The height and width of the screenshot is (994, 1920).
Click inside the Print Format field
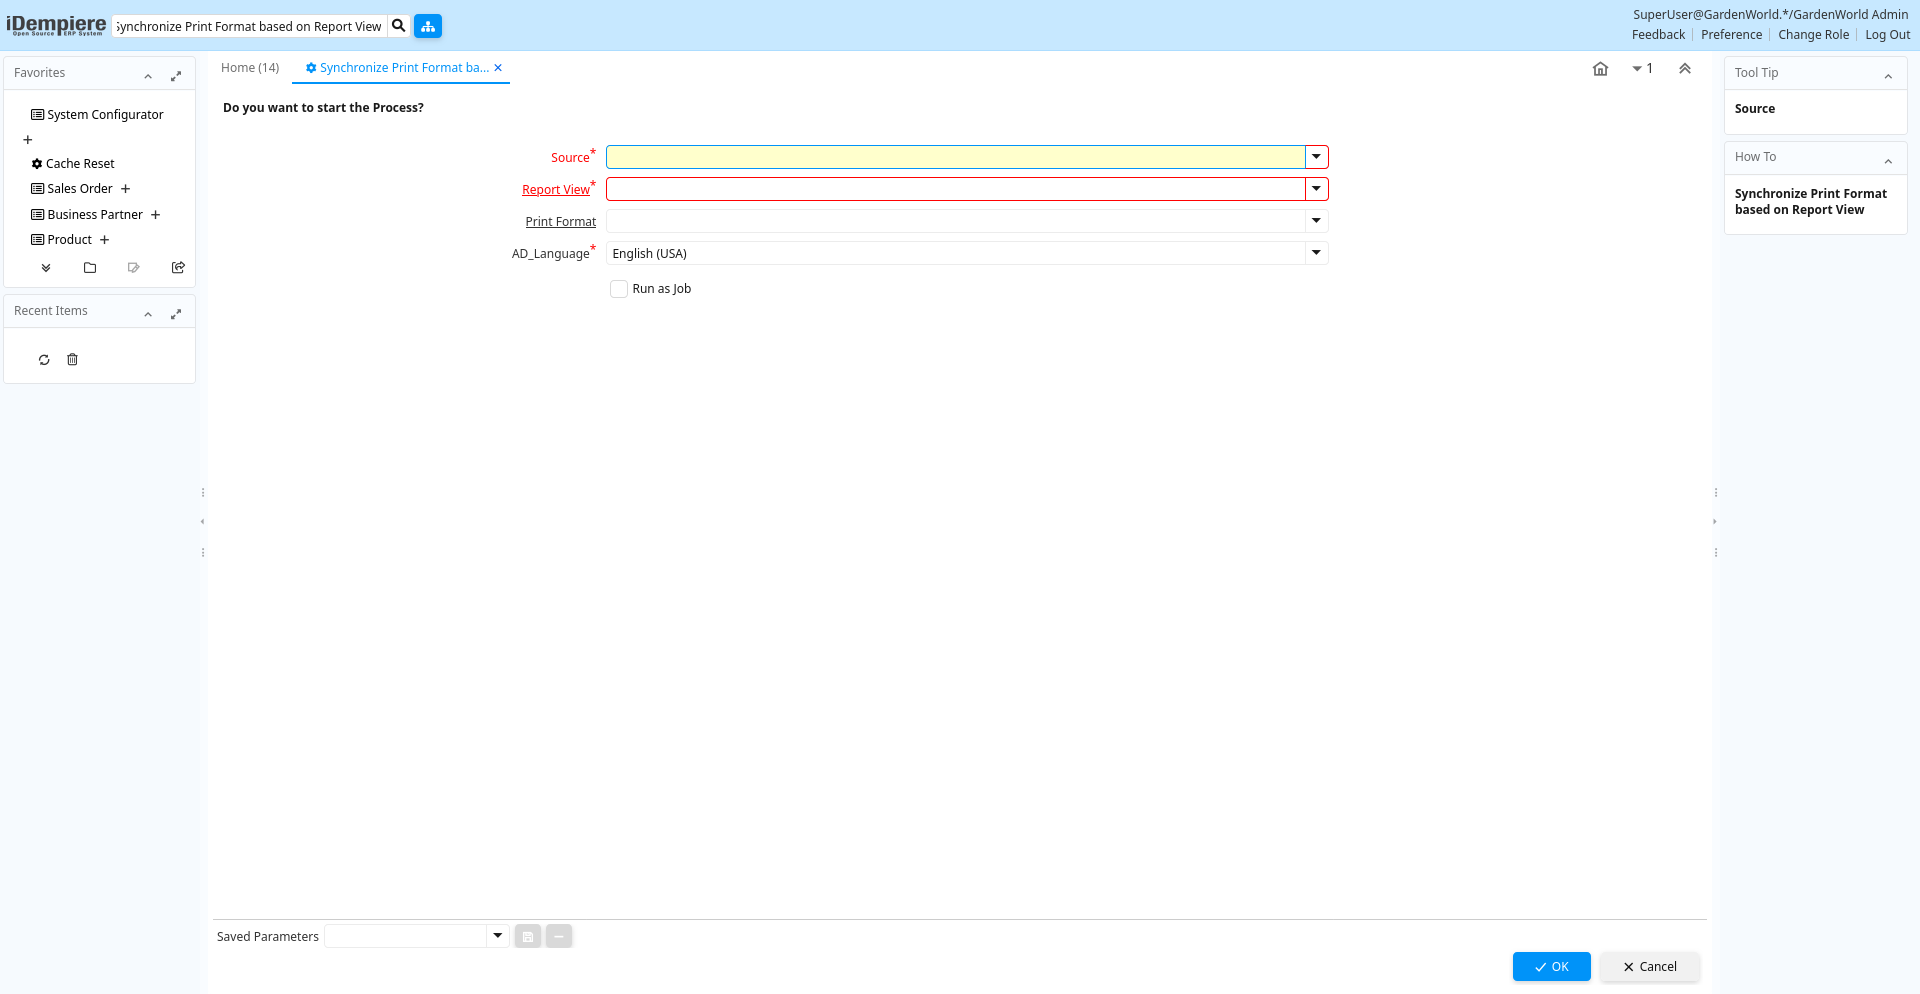[955, 221]
